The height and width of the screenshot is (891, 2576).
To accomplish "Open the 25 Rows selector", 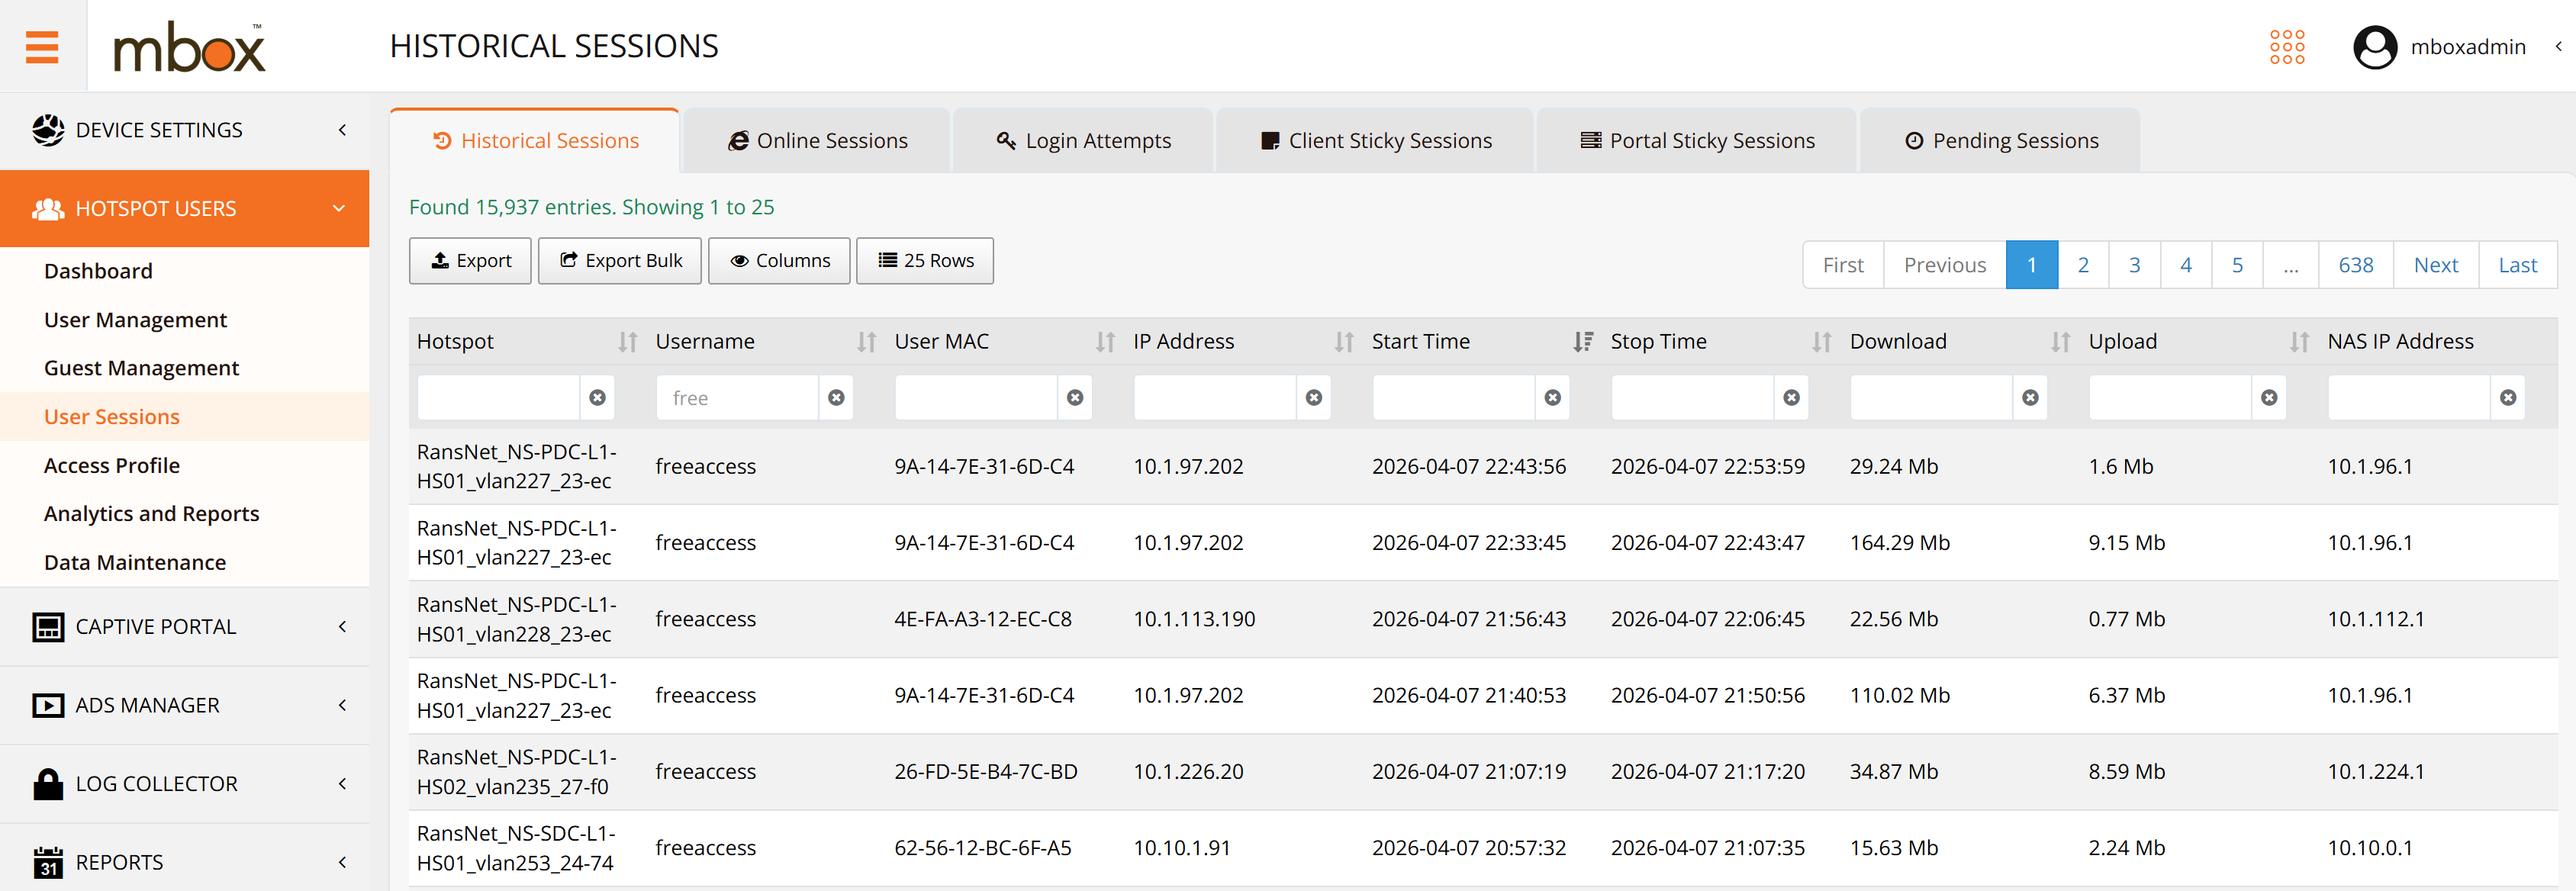I will point(925,261).
